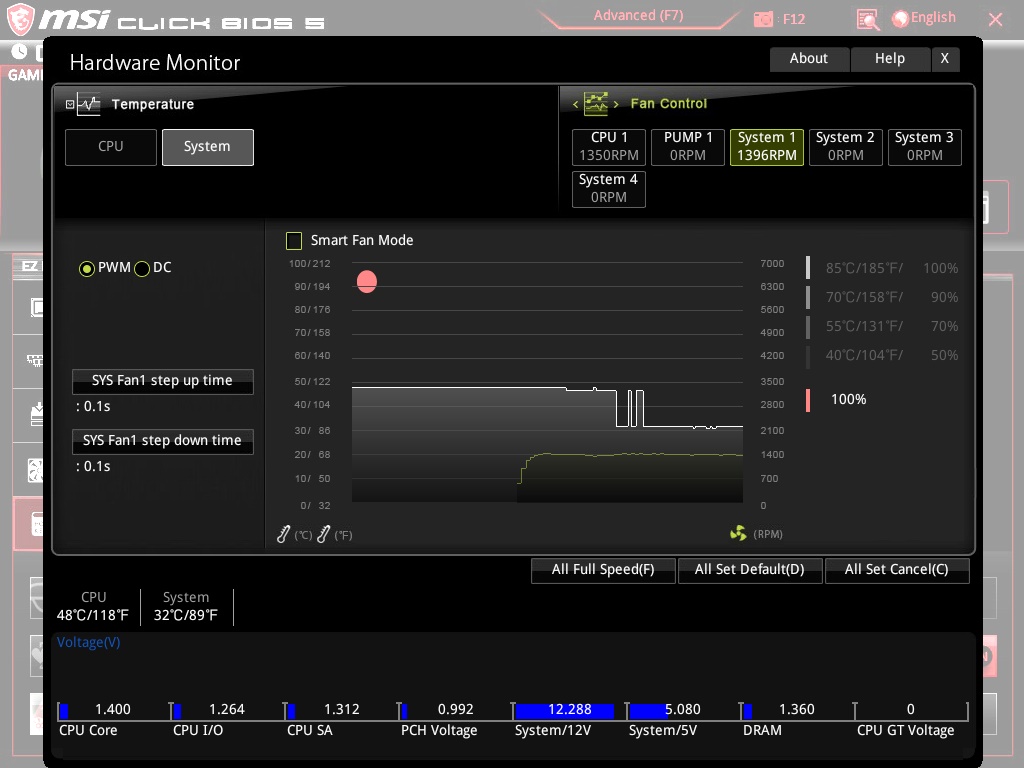Enable the Smart Fan Mode checkbox
Screen dimensions: 1024x768
pos(294,240)
